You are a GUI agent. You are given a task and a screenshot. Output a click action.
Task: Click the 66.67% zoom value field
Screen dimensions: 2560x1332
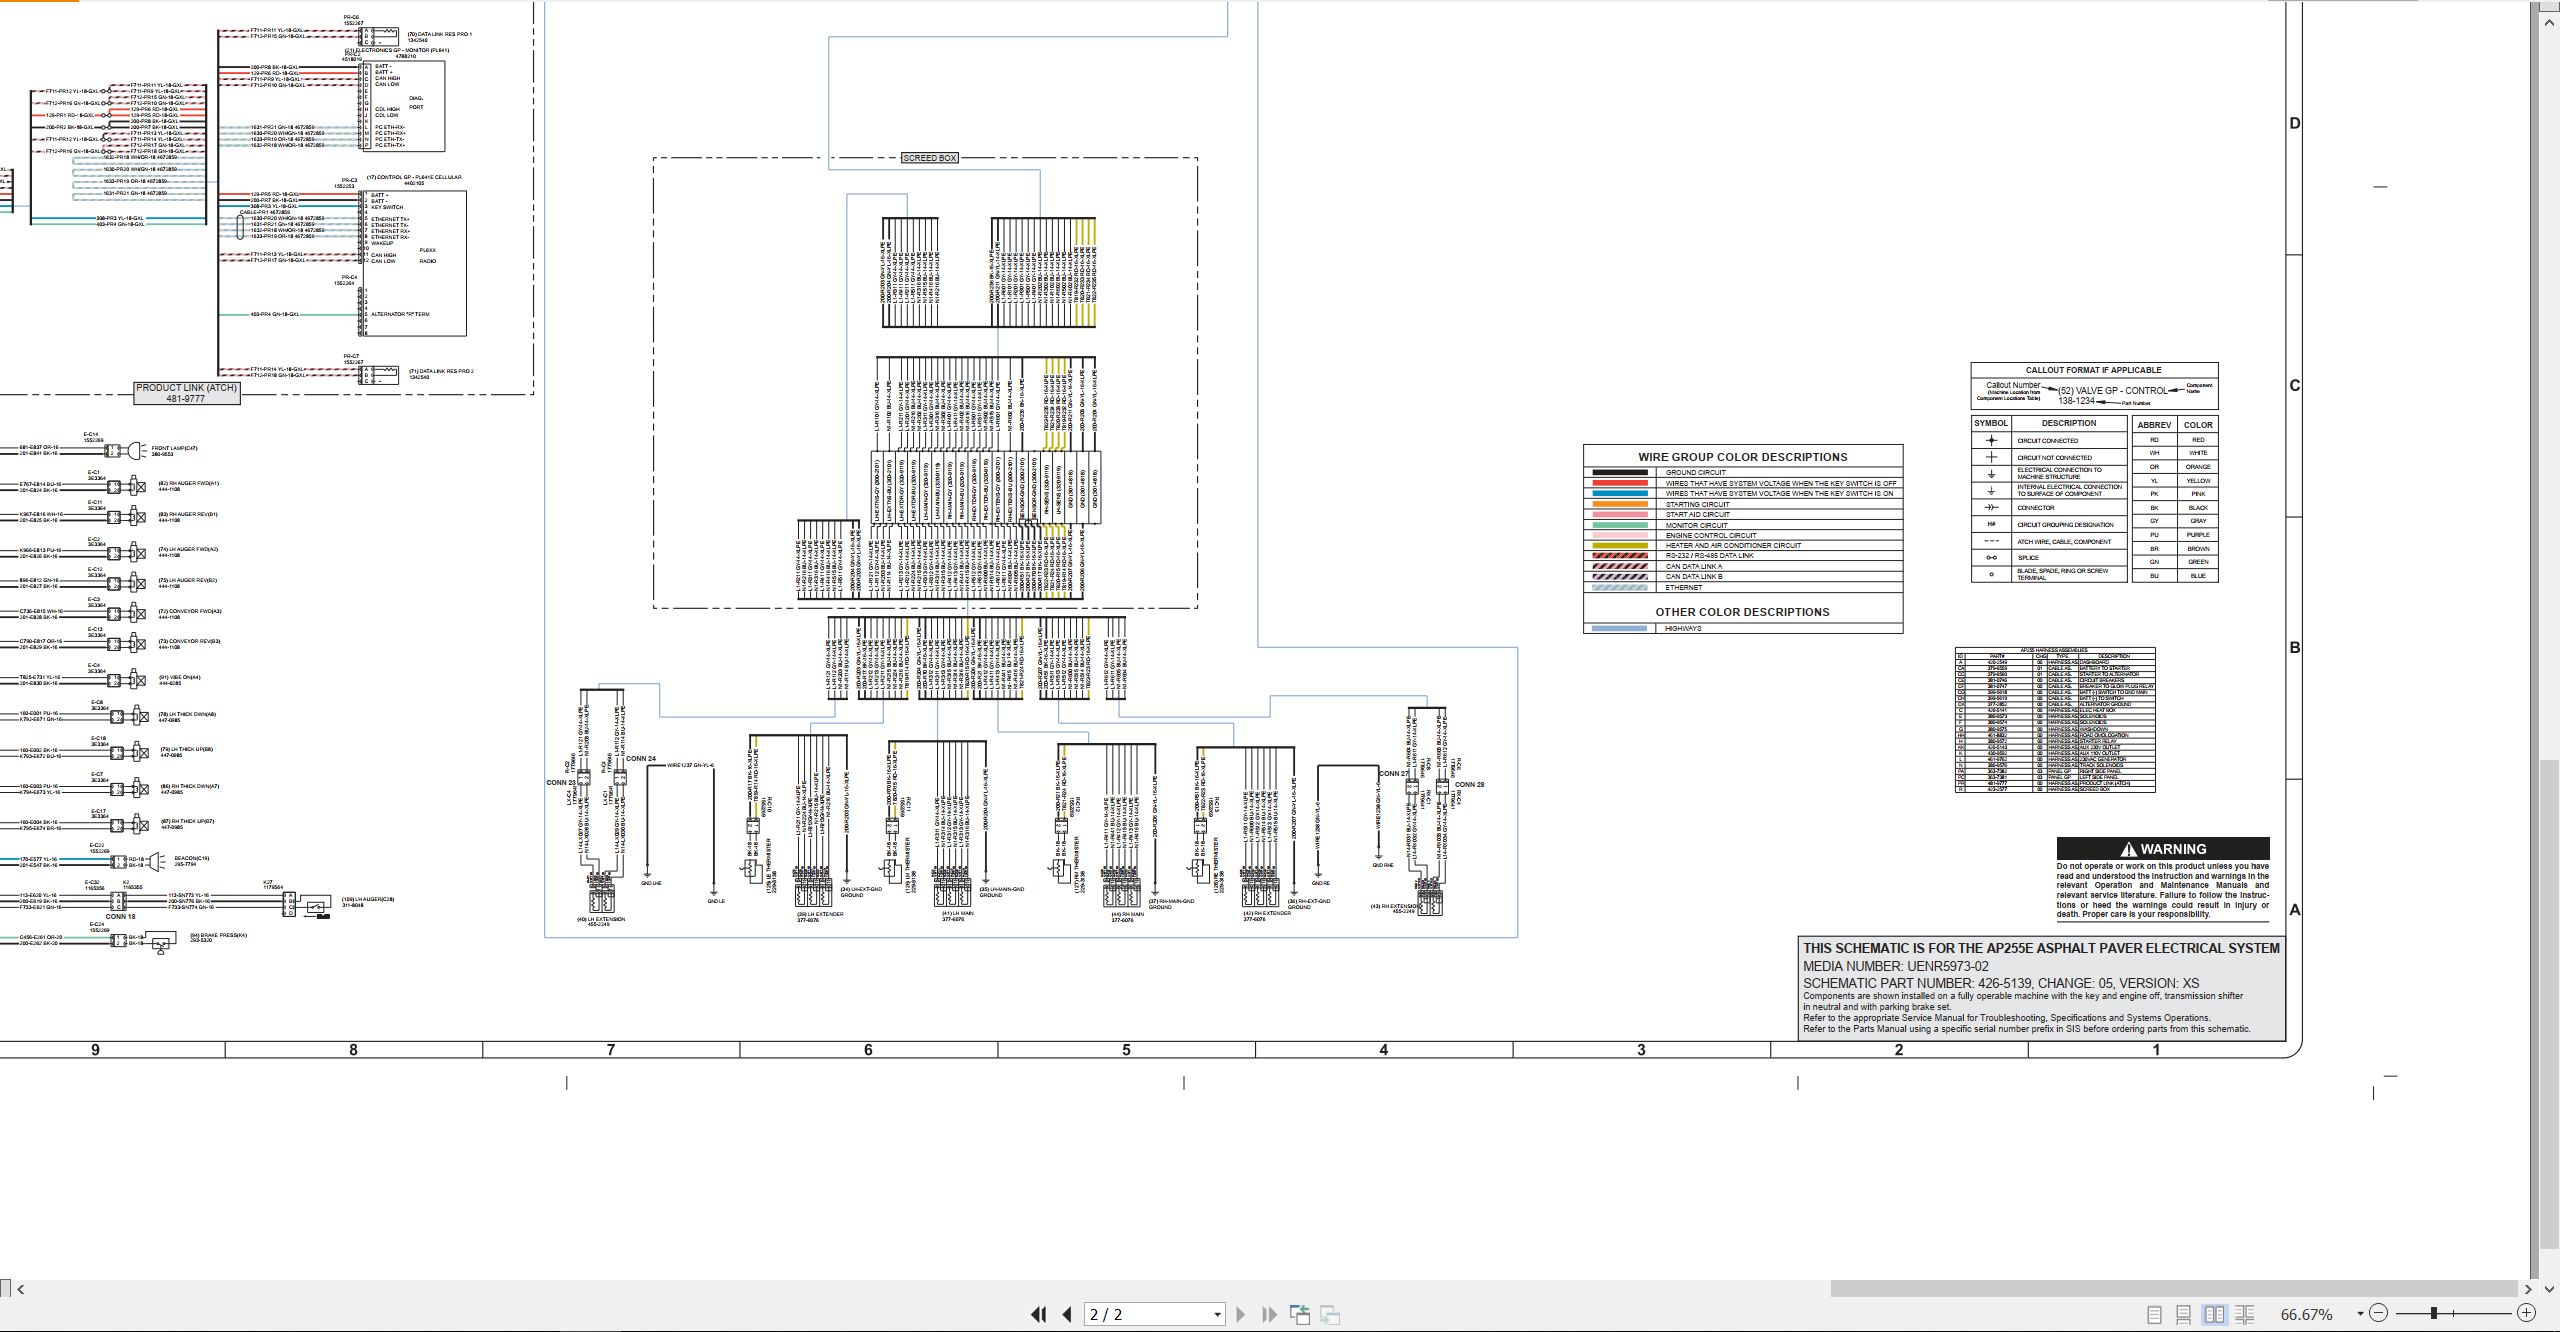click(2307, 1314)
